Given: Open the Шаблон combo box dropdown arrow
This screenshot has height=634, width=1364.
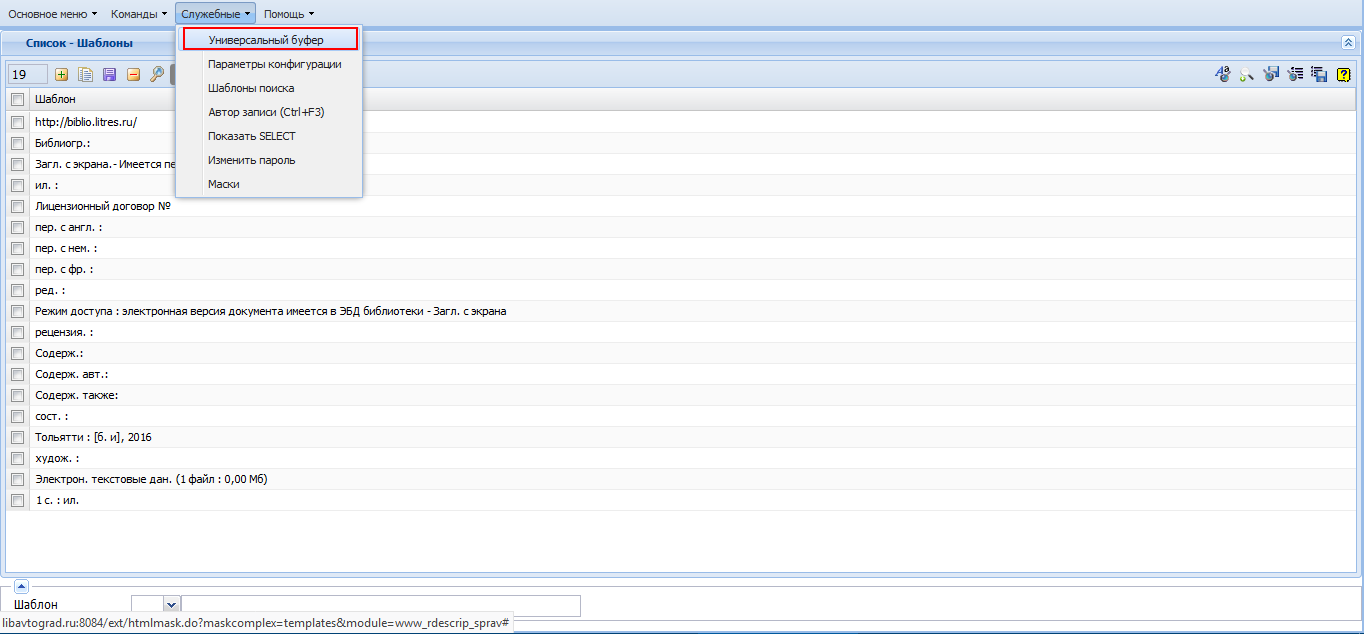Looking at the screenshot, I should click(x=171, y=604).
